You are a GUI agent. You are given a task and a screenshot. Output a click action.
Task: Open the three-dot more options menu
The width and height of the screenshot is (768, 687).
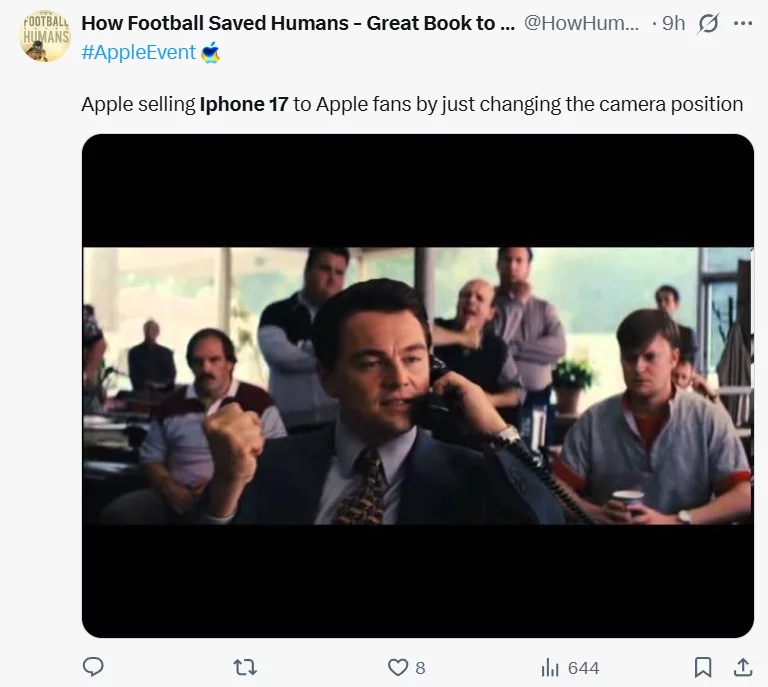point(742,23)
